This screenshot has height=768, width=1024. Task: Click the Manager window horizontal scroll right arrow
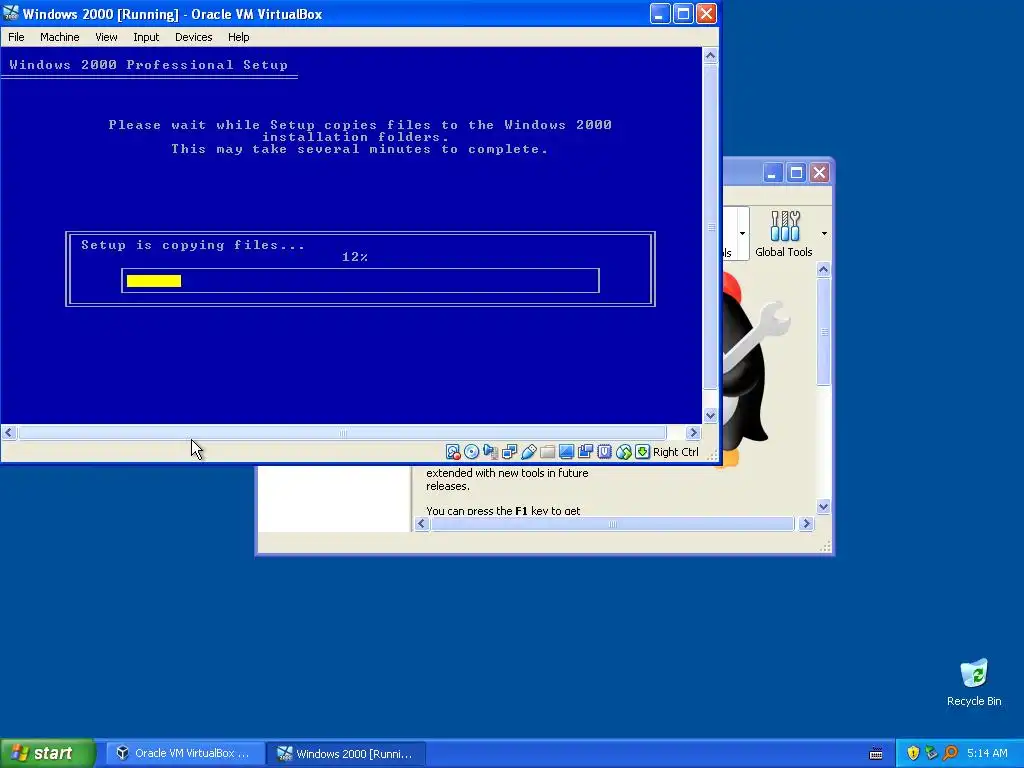point(807,524)
